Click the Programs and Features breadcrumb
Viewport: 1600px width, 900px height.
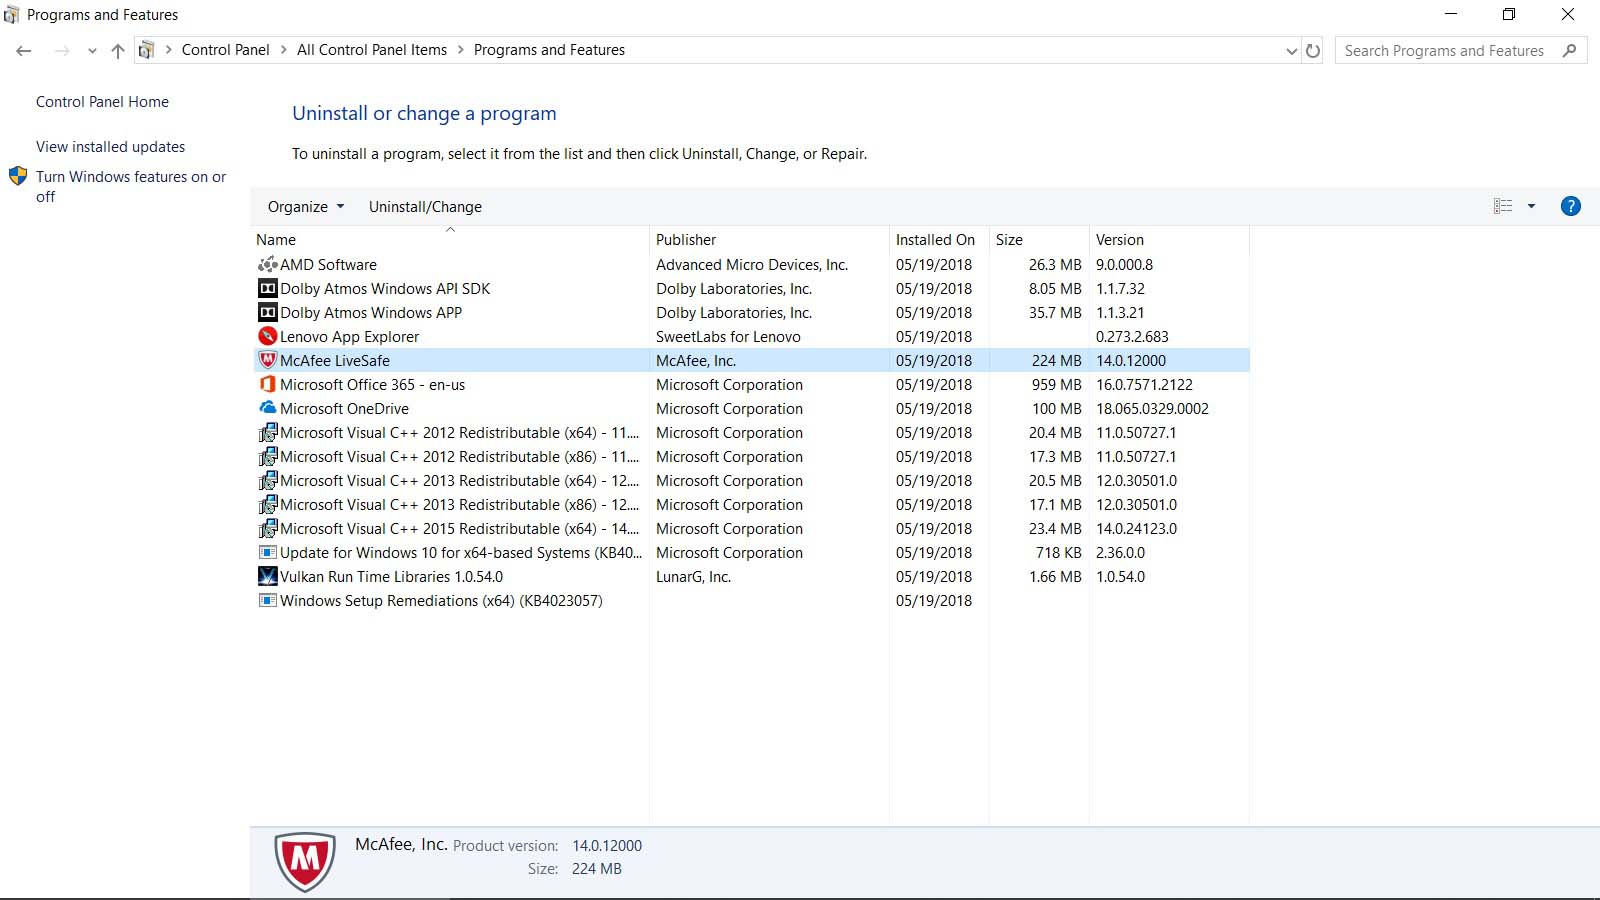(549, 50)
